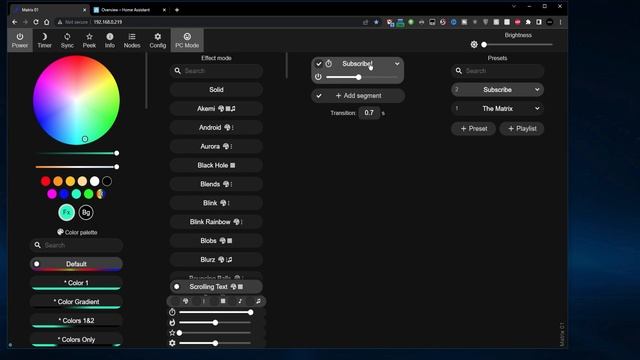Select the * Color 1 palette

[76, 283]
